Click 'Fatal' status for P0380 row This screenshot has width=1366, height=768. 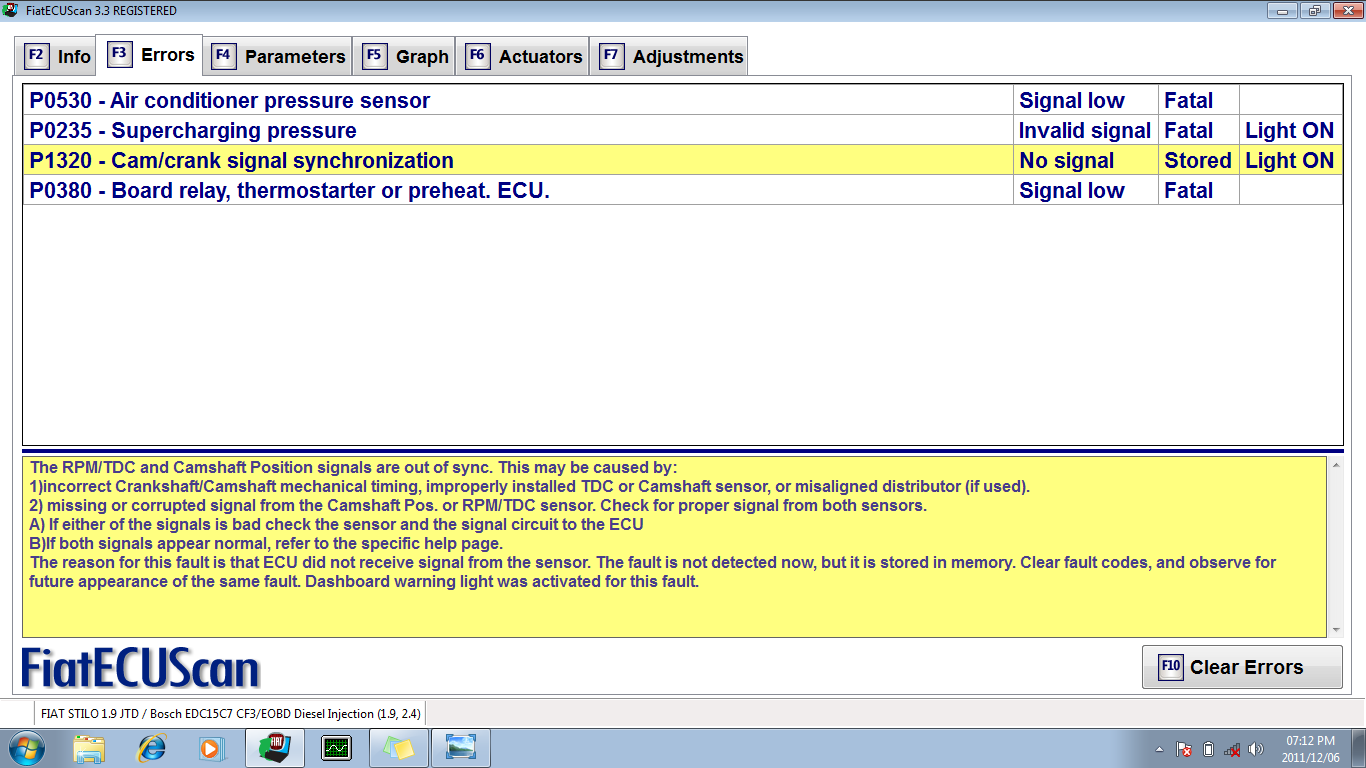pos(1199,190)
